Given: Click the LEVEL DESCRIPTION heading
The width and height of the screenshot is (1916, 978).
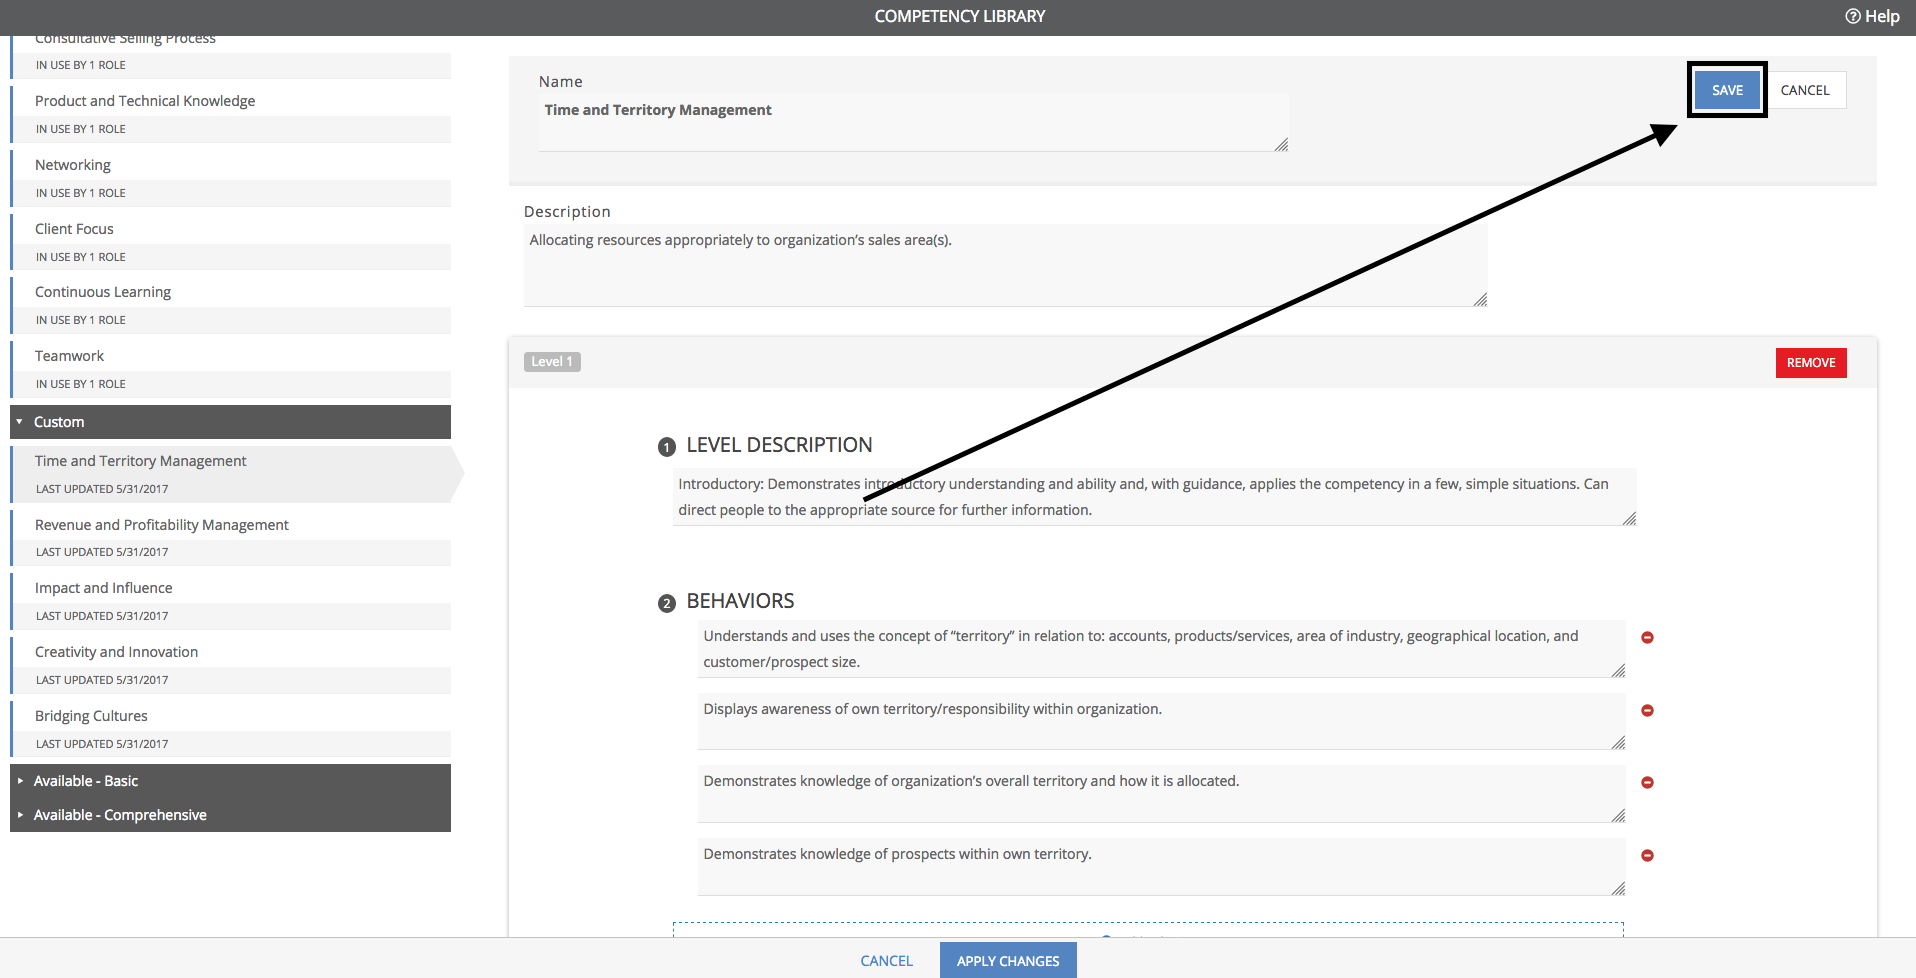Looking at the screenshot, I should [x=779, y=445].
